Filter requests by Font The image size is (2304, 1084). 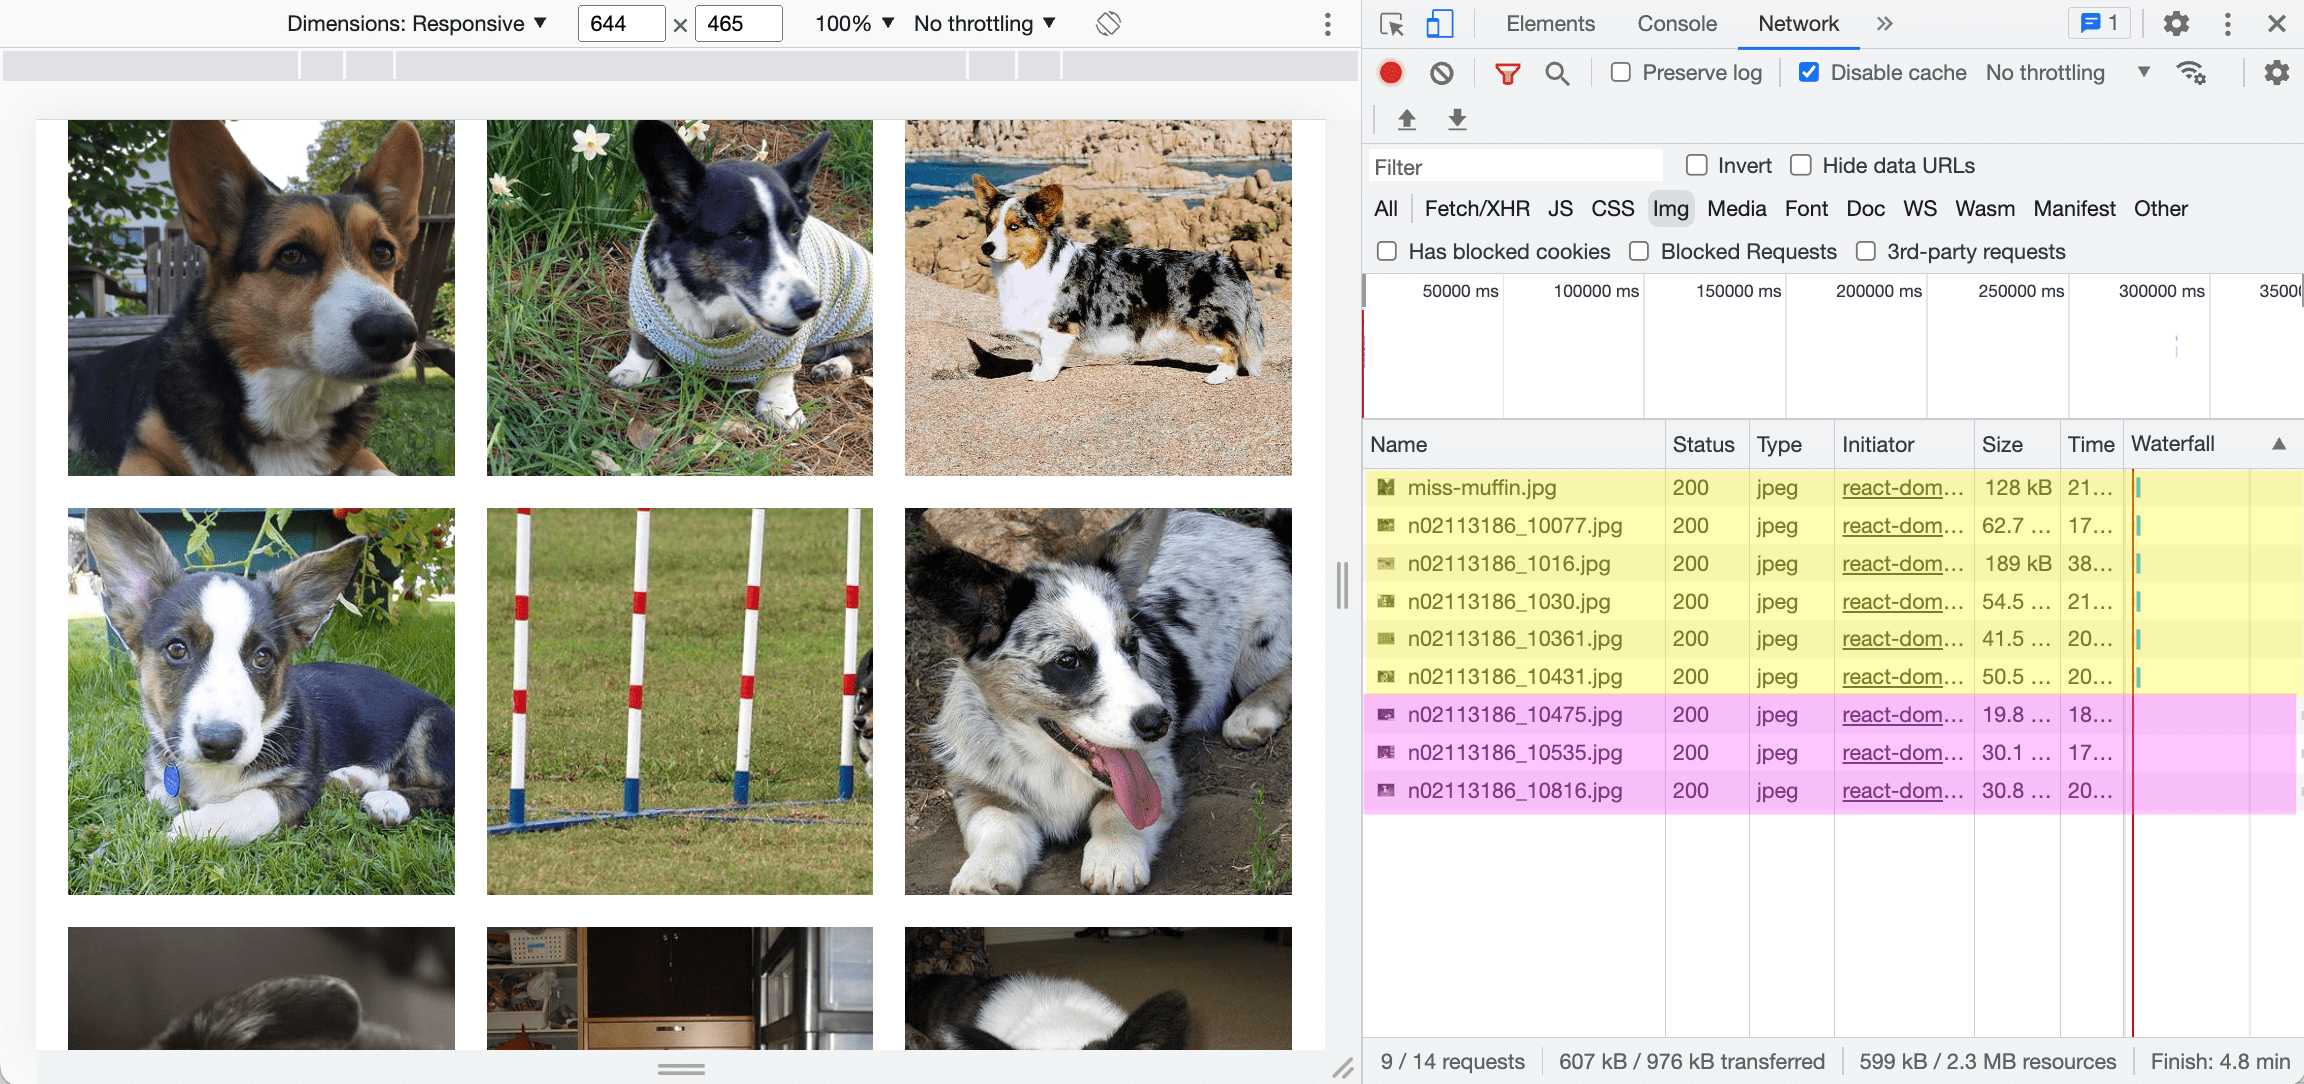click(1806, 209)
